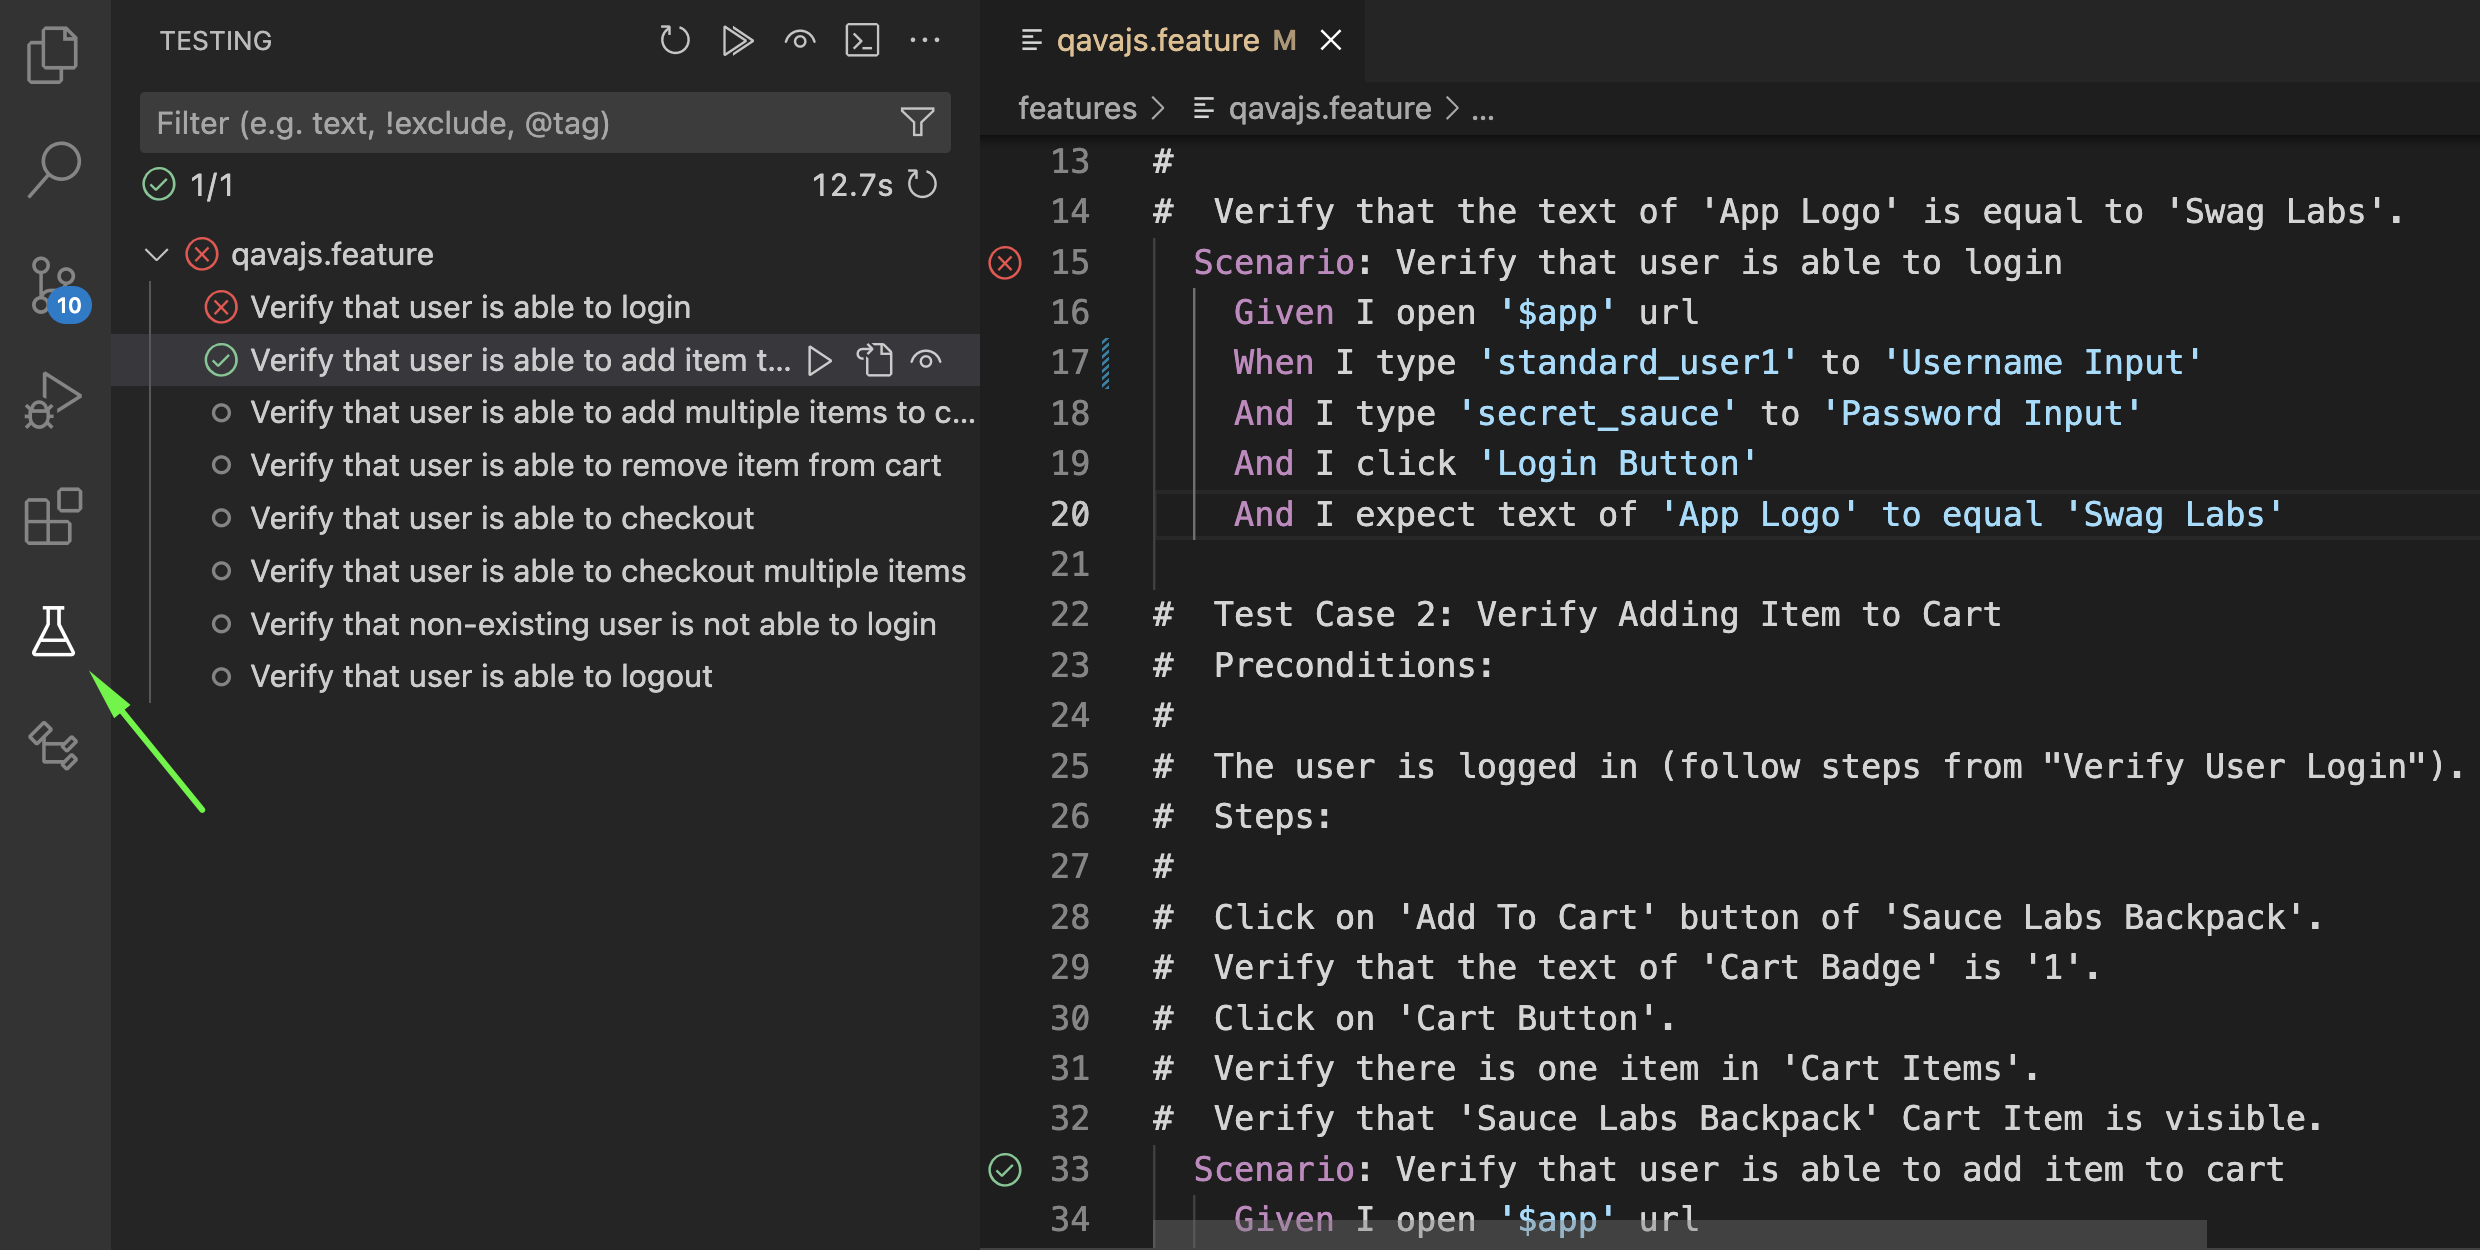
Task: Rerun last test run icon next to 12.7s
Action: tap(922, 184)
